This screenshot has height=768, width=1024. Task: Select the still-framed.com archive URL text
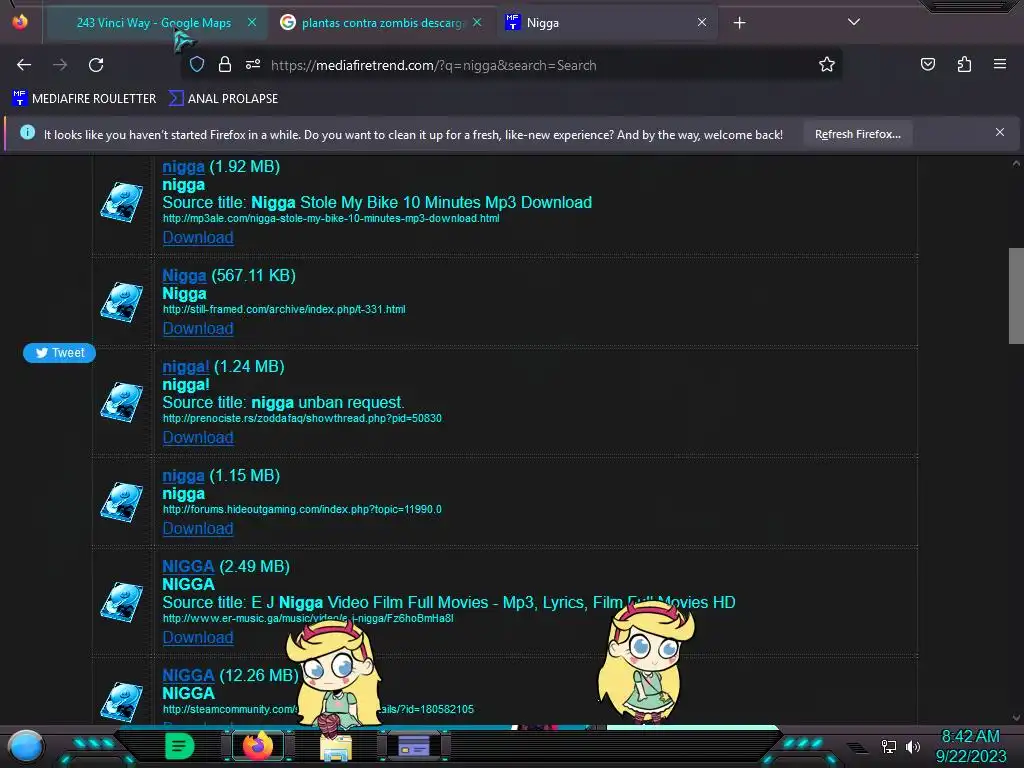[x=284, y=310]
